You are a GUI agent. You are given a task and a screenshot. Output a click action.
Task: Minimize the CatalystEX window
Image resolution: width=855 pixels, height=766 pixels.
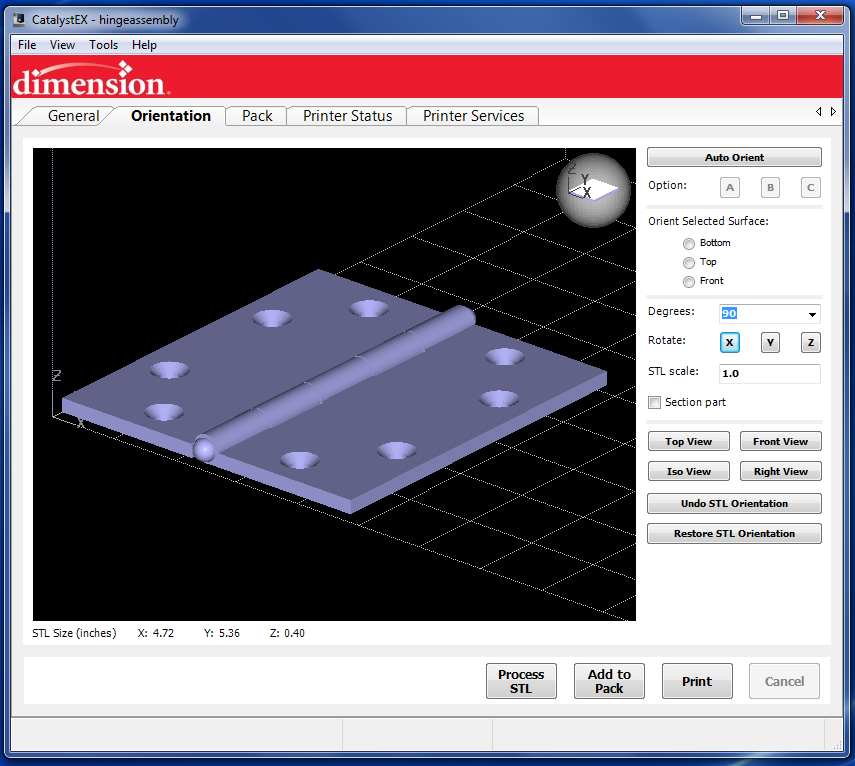[755, 16]
